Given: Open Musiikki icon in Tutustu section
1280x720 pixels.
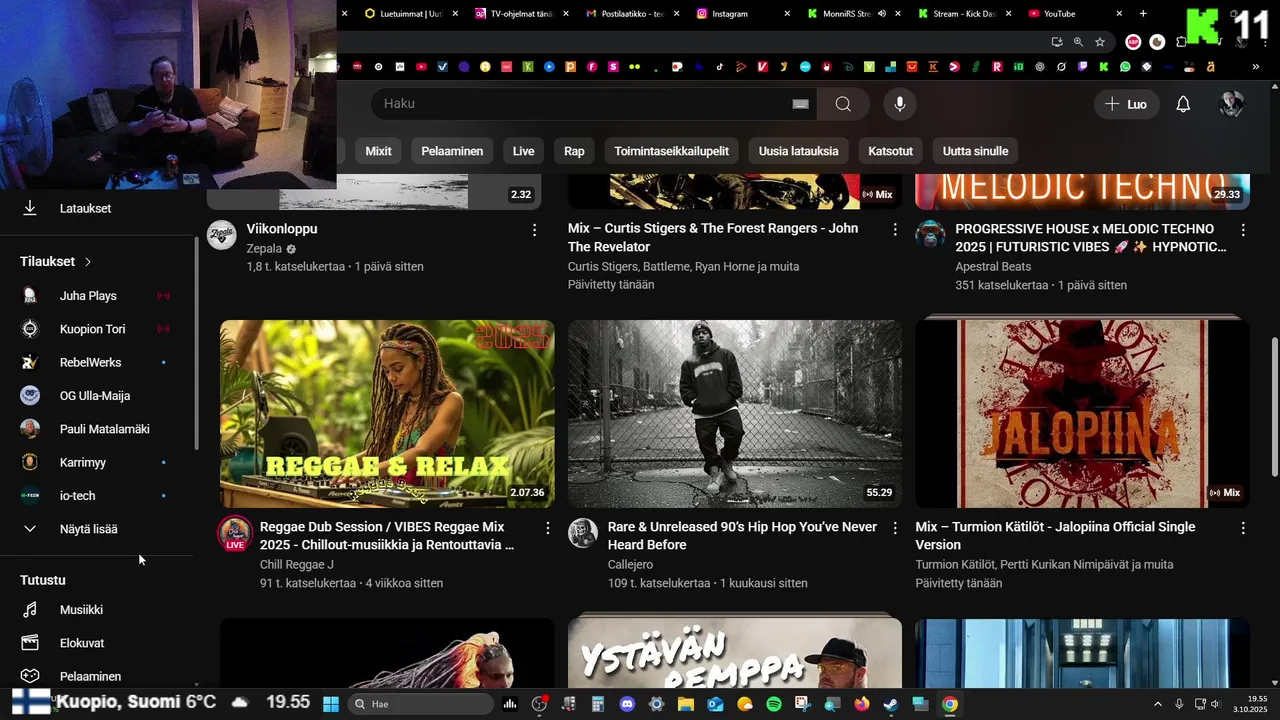Looking at the screenshot, I should (x=30, y=610).
